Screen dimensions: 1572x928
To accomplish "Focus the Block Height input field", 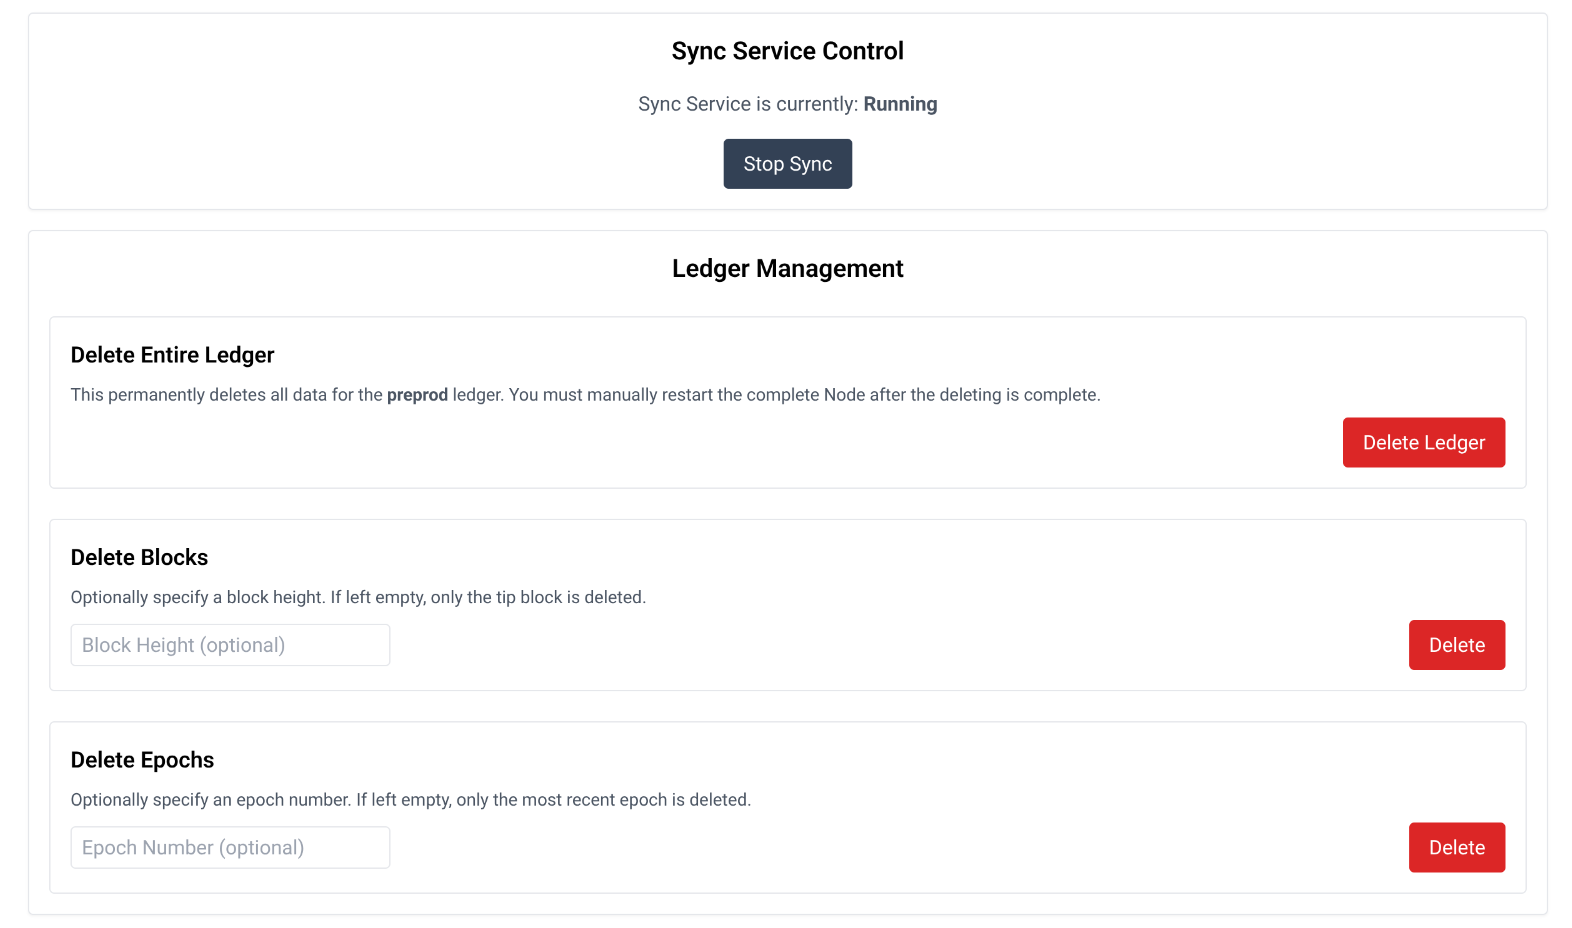I will point(230,645).
